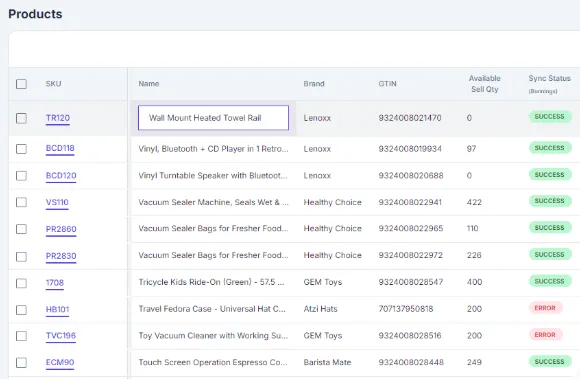This screenshot has height=379, width=580.
Task: Select name 'Travel Fedora Case - Universal Hat C...'
Action: [212, 309]
